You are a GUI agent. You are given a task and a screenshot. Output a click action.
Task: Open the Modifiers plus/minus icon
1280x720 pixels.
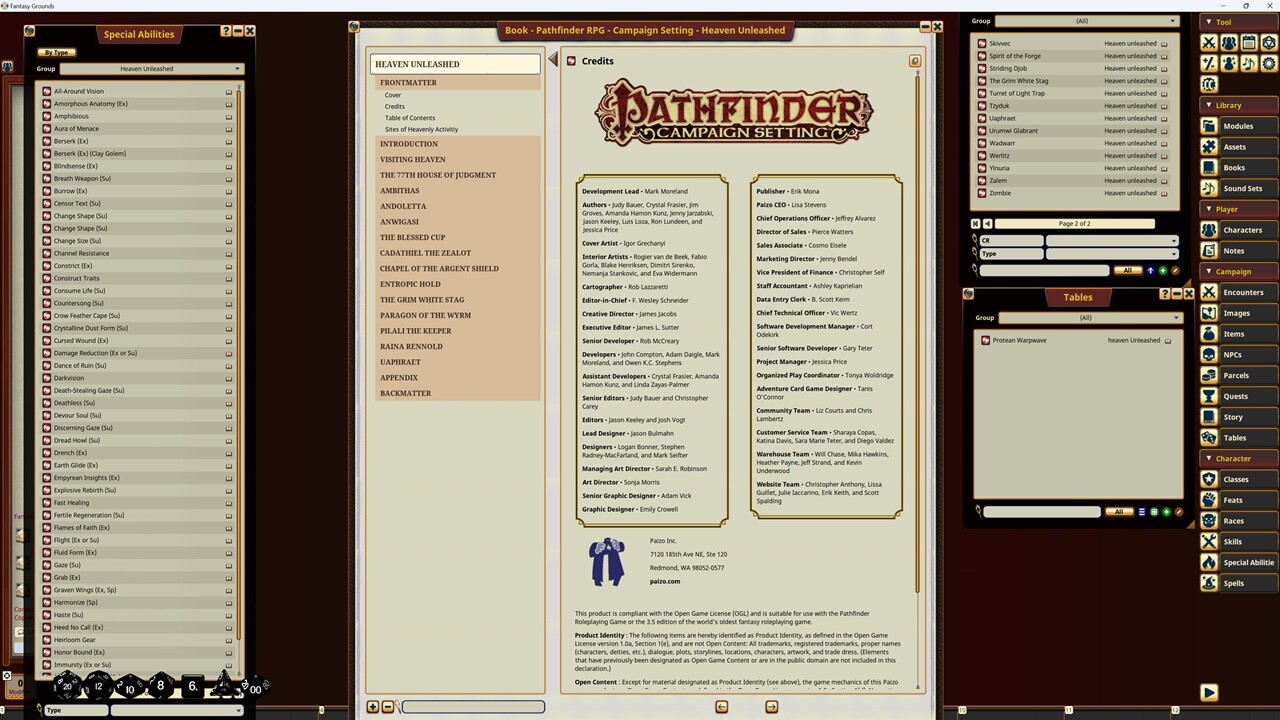coord(1209,63)
